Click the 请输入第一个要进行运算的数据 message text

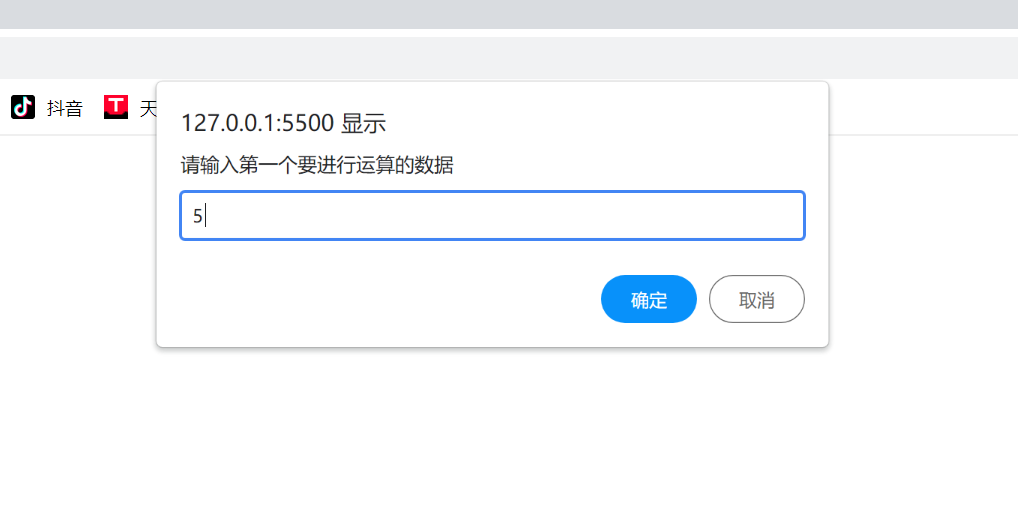(x=317, y=165)
